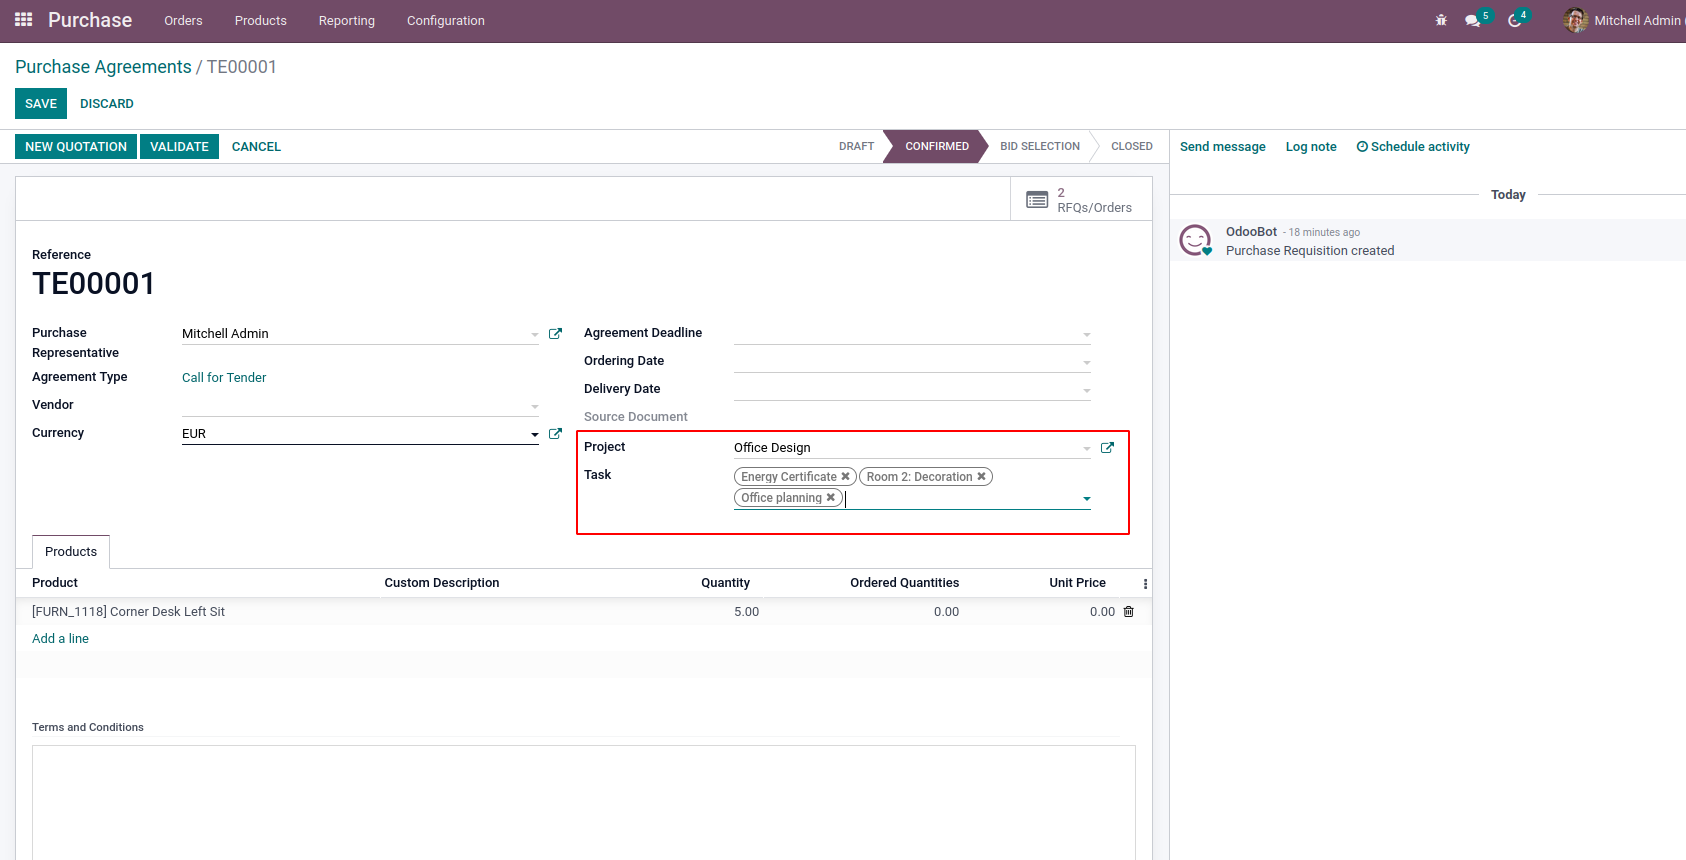Expand Purchase Representative dropdown

pyautogui.click(x=535, y=335)
